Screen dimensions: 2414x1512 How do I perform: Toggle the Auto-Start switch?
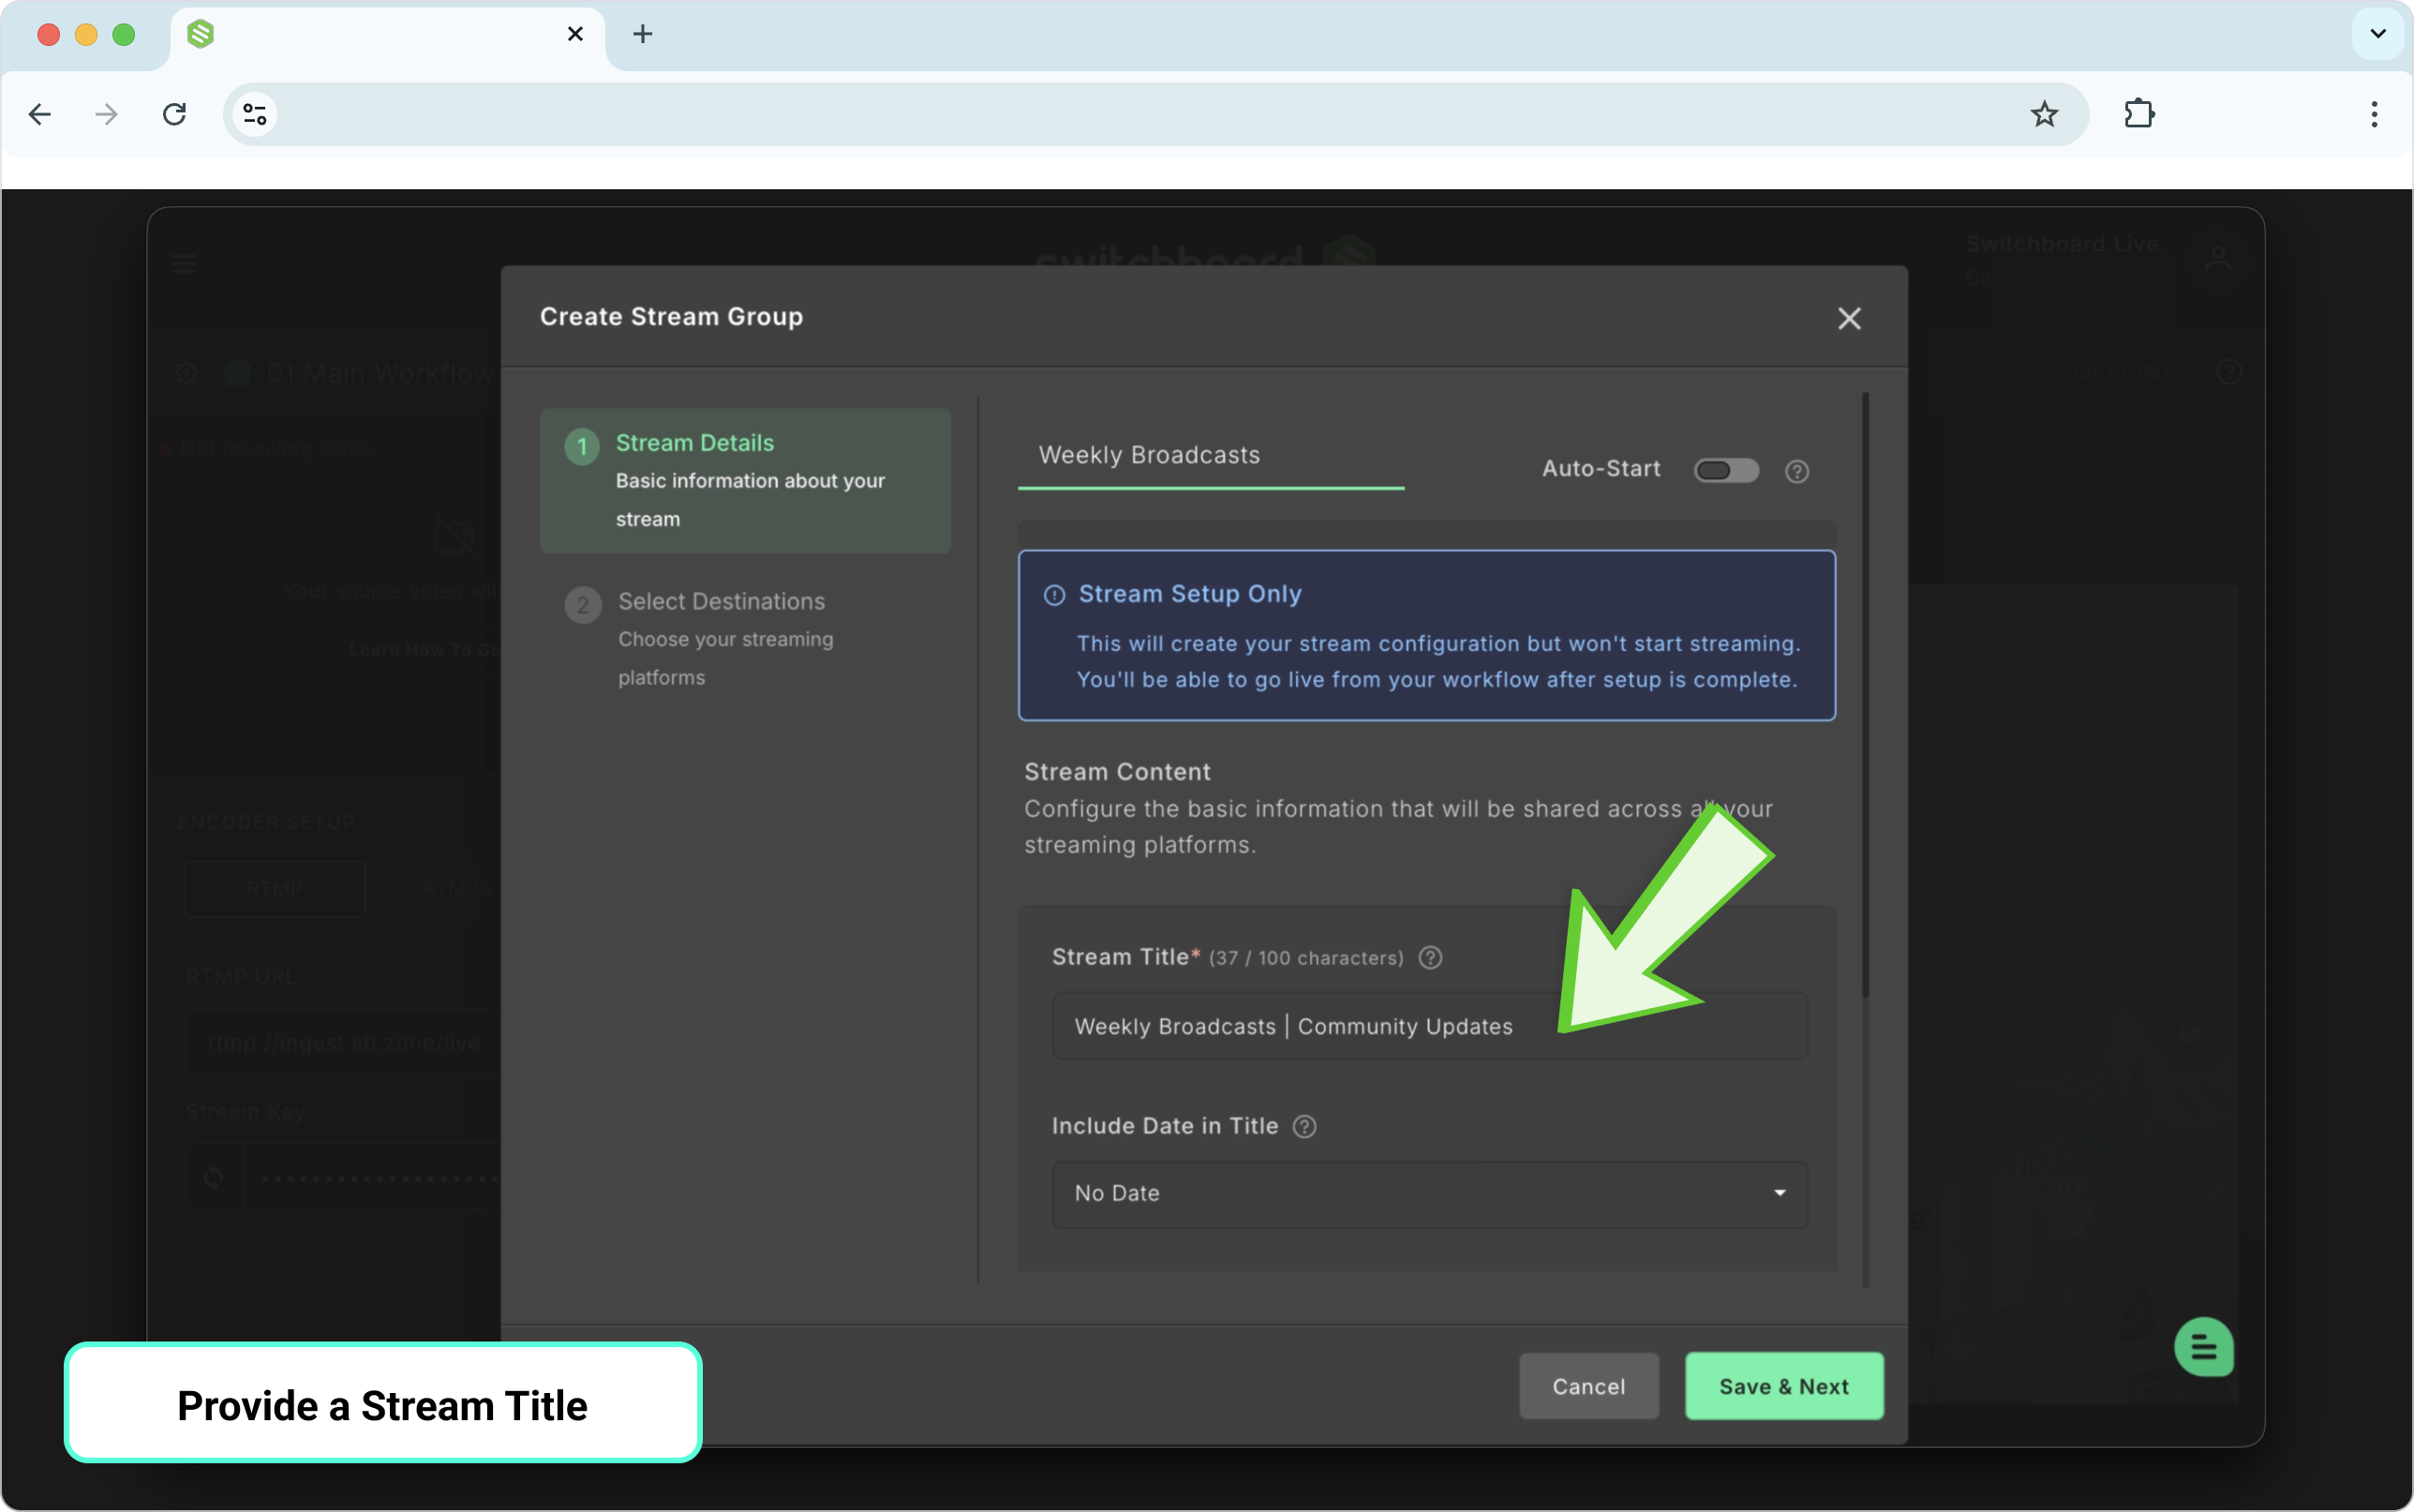click(x=1726, y=470)
